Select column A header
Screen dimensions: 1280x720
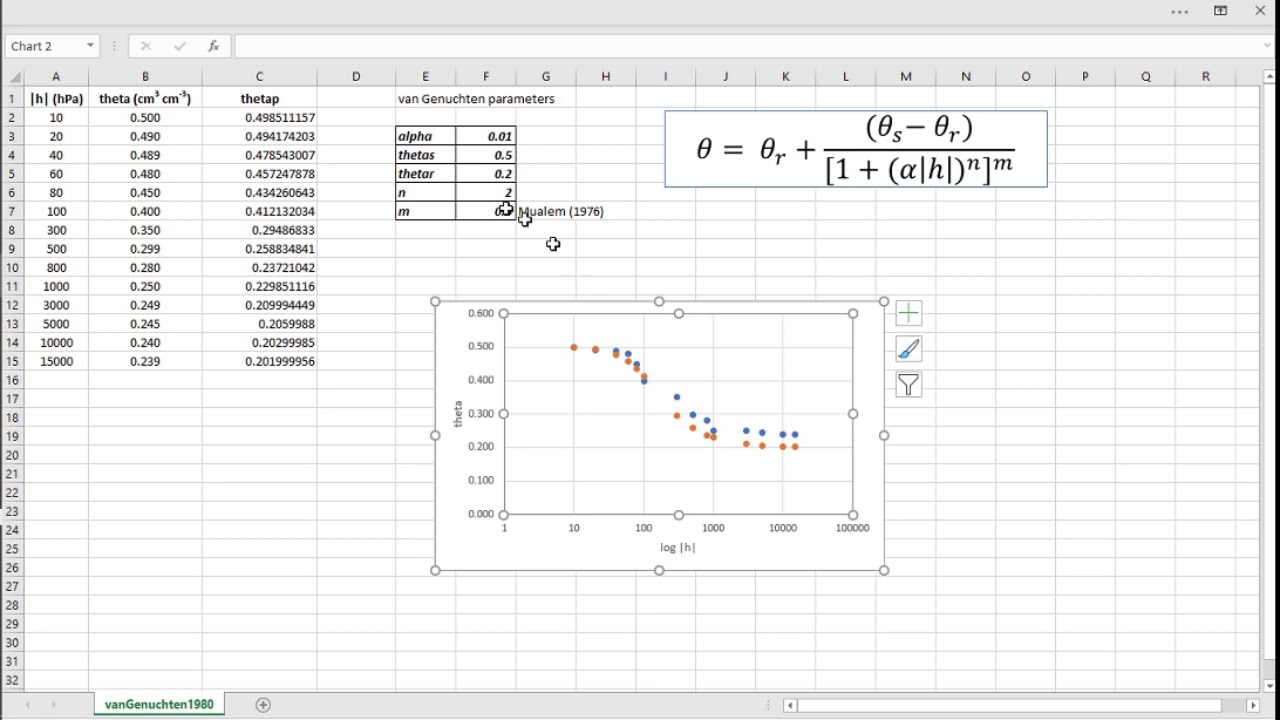[56, 76]
